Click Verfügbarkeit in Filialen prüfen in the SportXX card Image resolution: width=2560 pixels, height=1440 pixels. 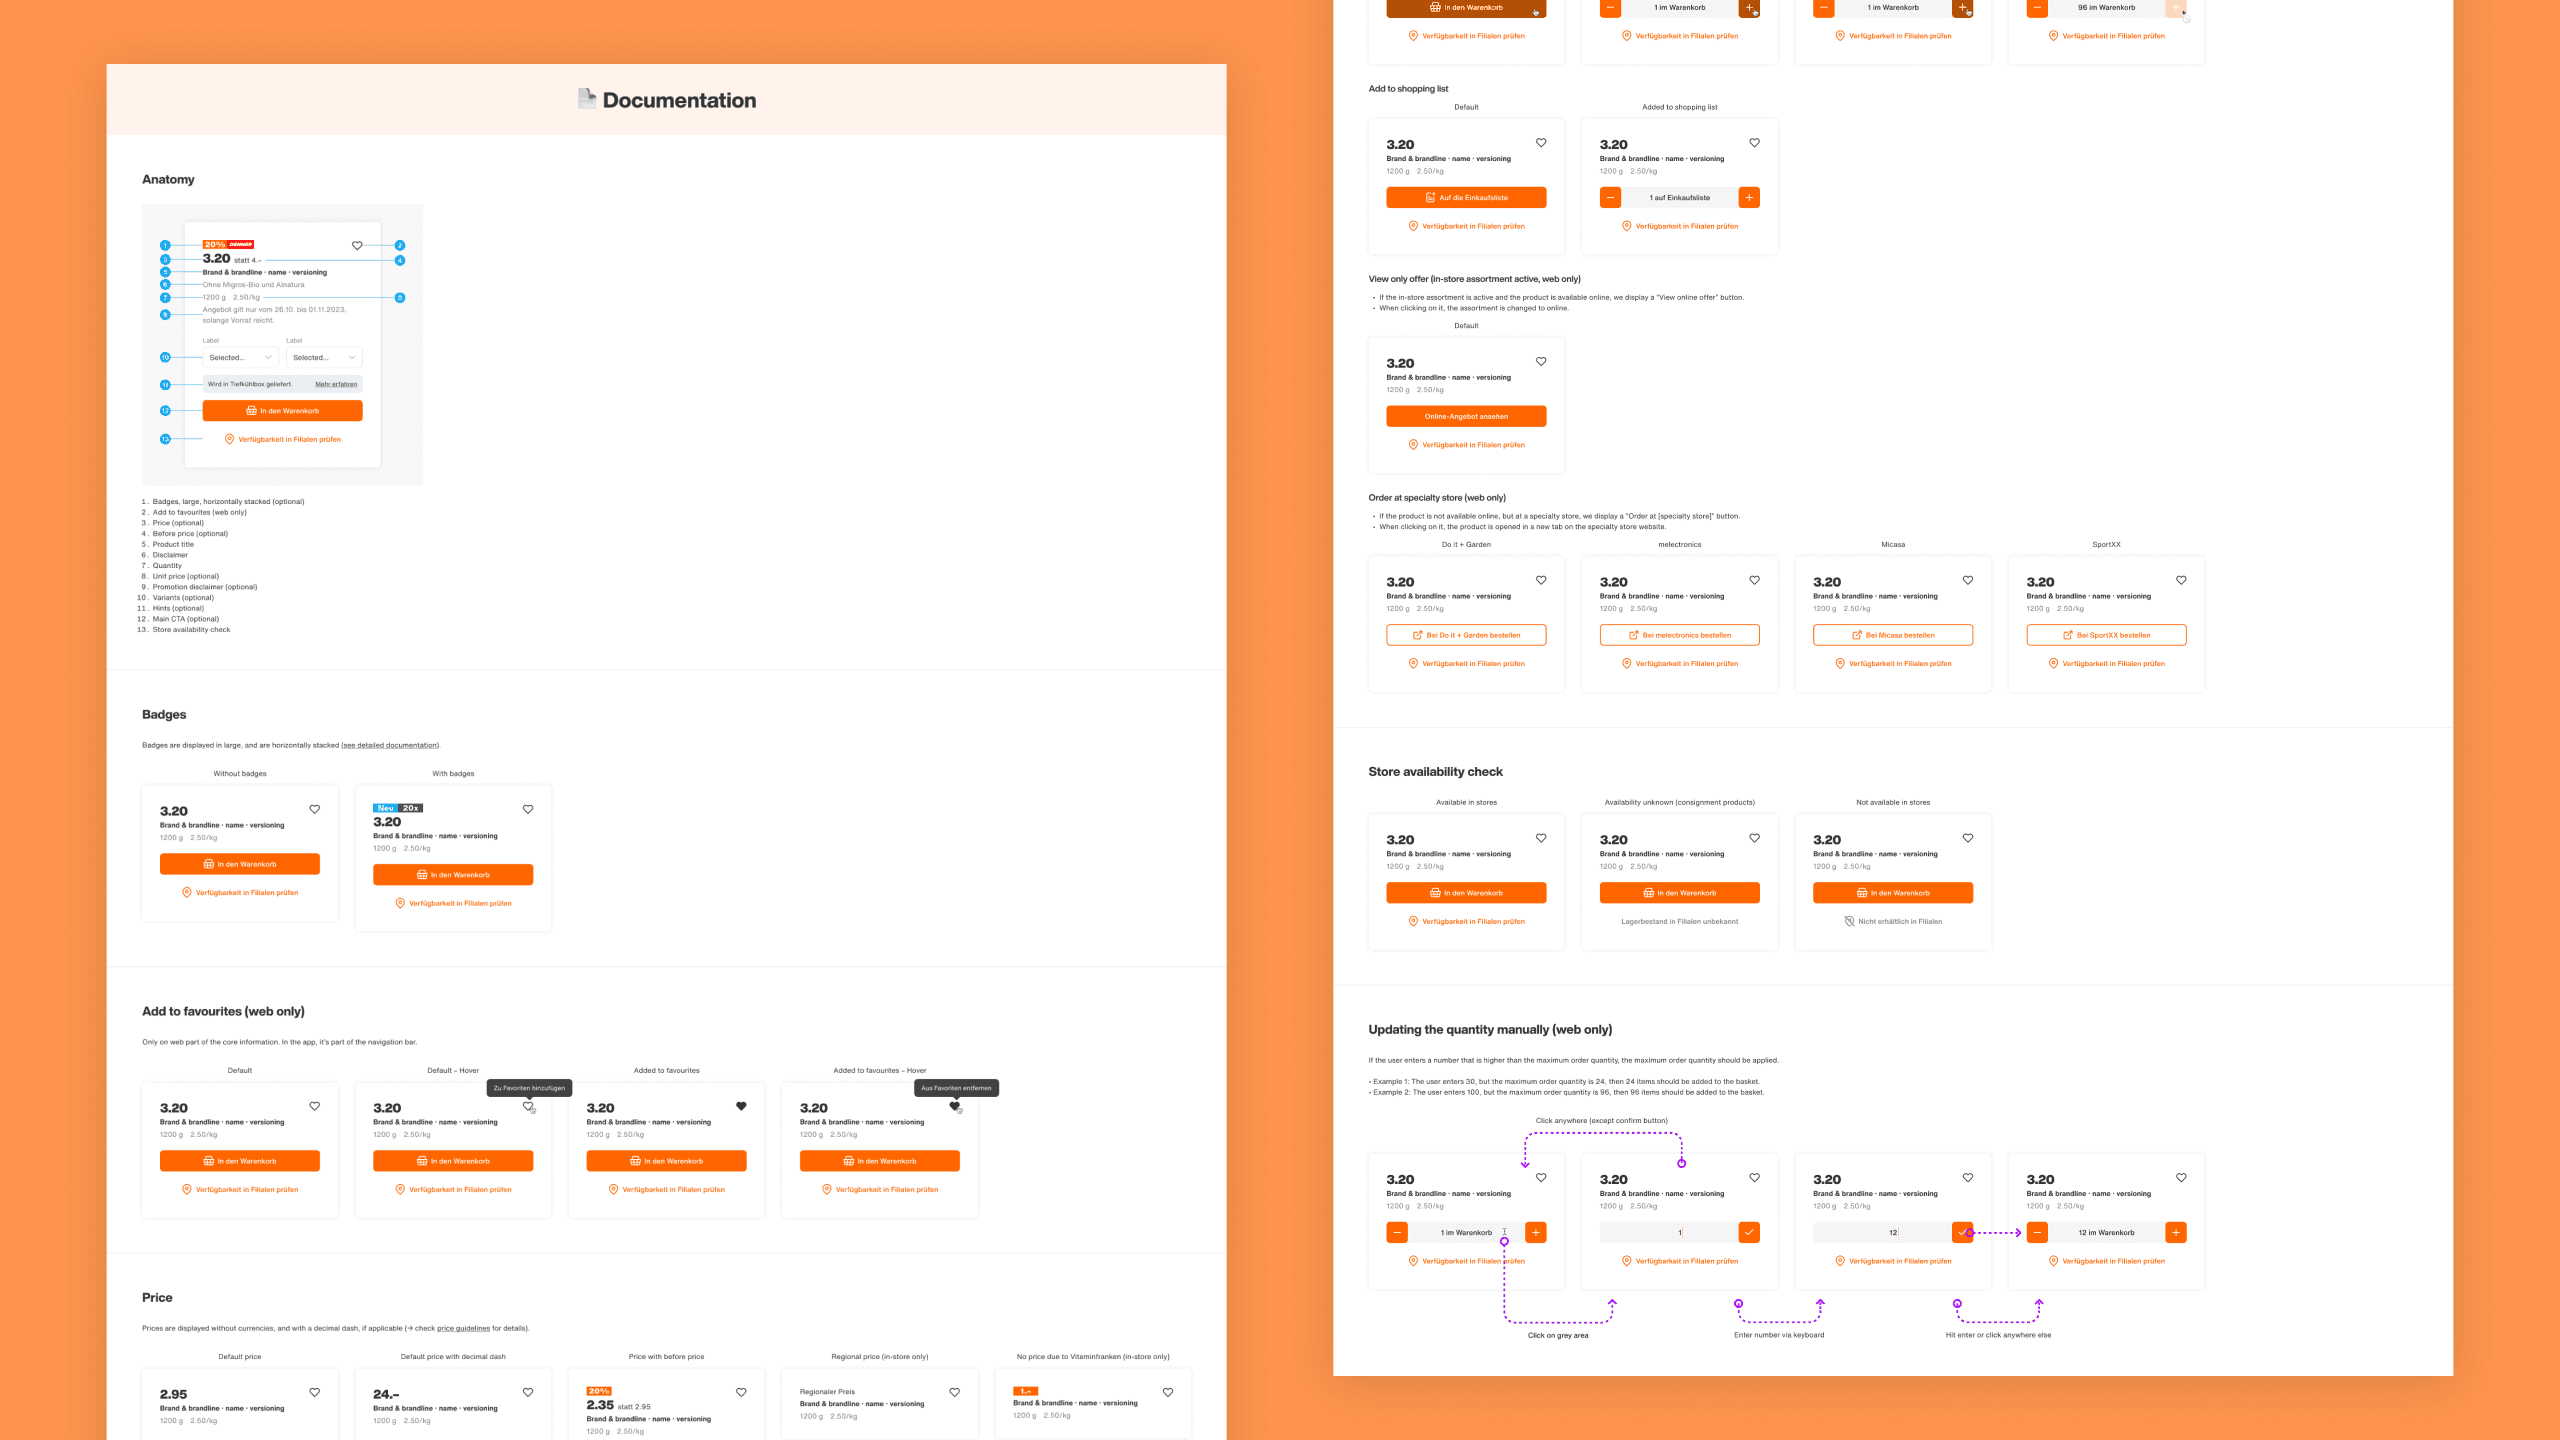pyautogui.click(x=2106, y=663)
